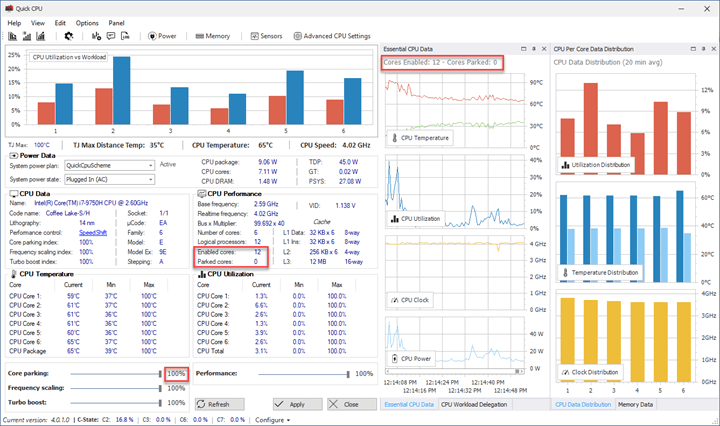Switch to the Essential CPU Data tab
Viewport: 720px width, 426px height.
[x=409, y=404]
